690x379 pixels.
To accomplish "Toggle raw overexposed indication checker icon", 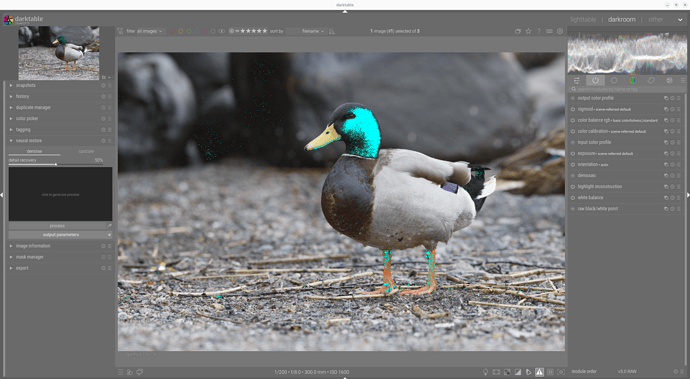I will click(x=507, y=372).
